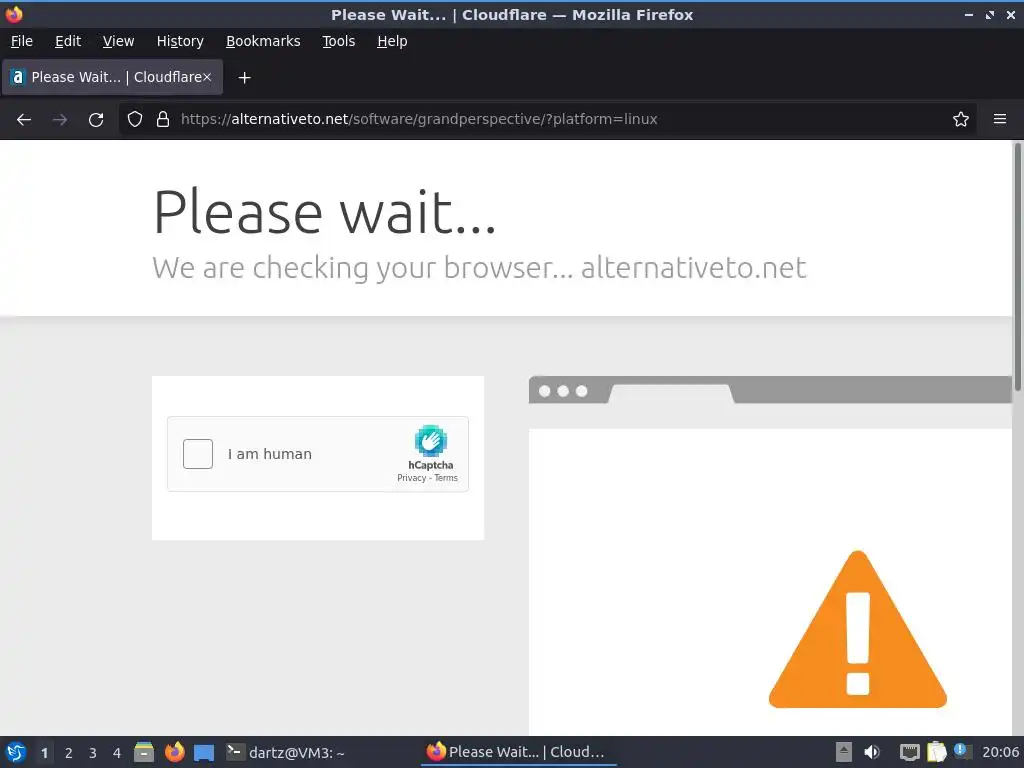Select the Firefox 'Please Wait...' taskbar entry
Screen dimensions: 1024x768
(x=519, y=752)
